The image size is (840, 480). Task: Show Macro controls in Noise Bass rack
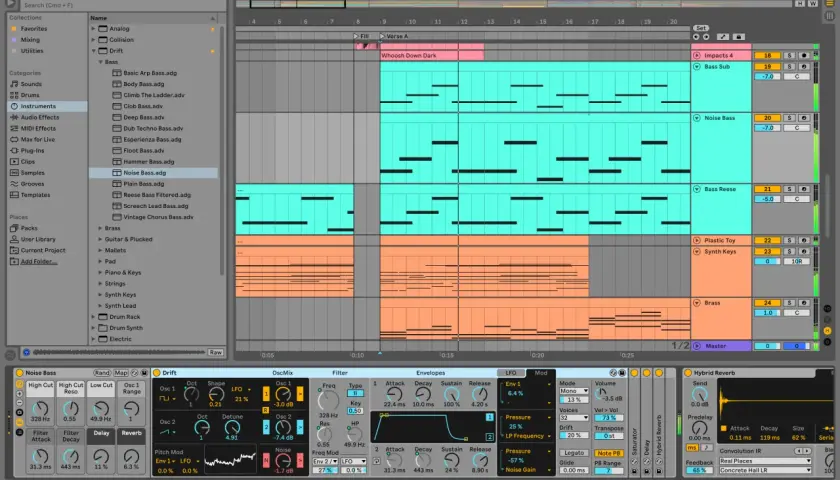click(19, 384)
